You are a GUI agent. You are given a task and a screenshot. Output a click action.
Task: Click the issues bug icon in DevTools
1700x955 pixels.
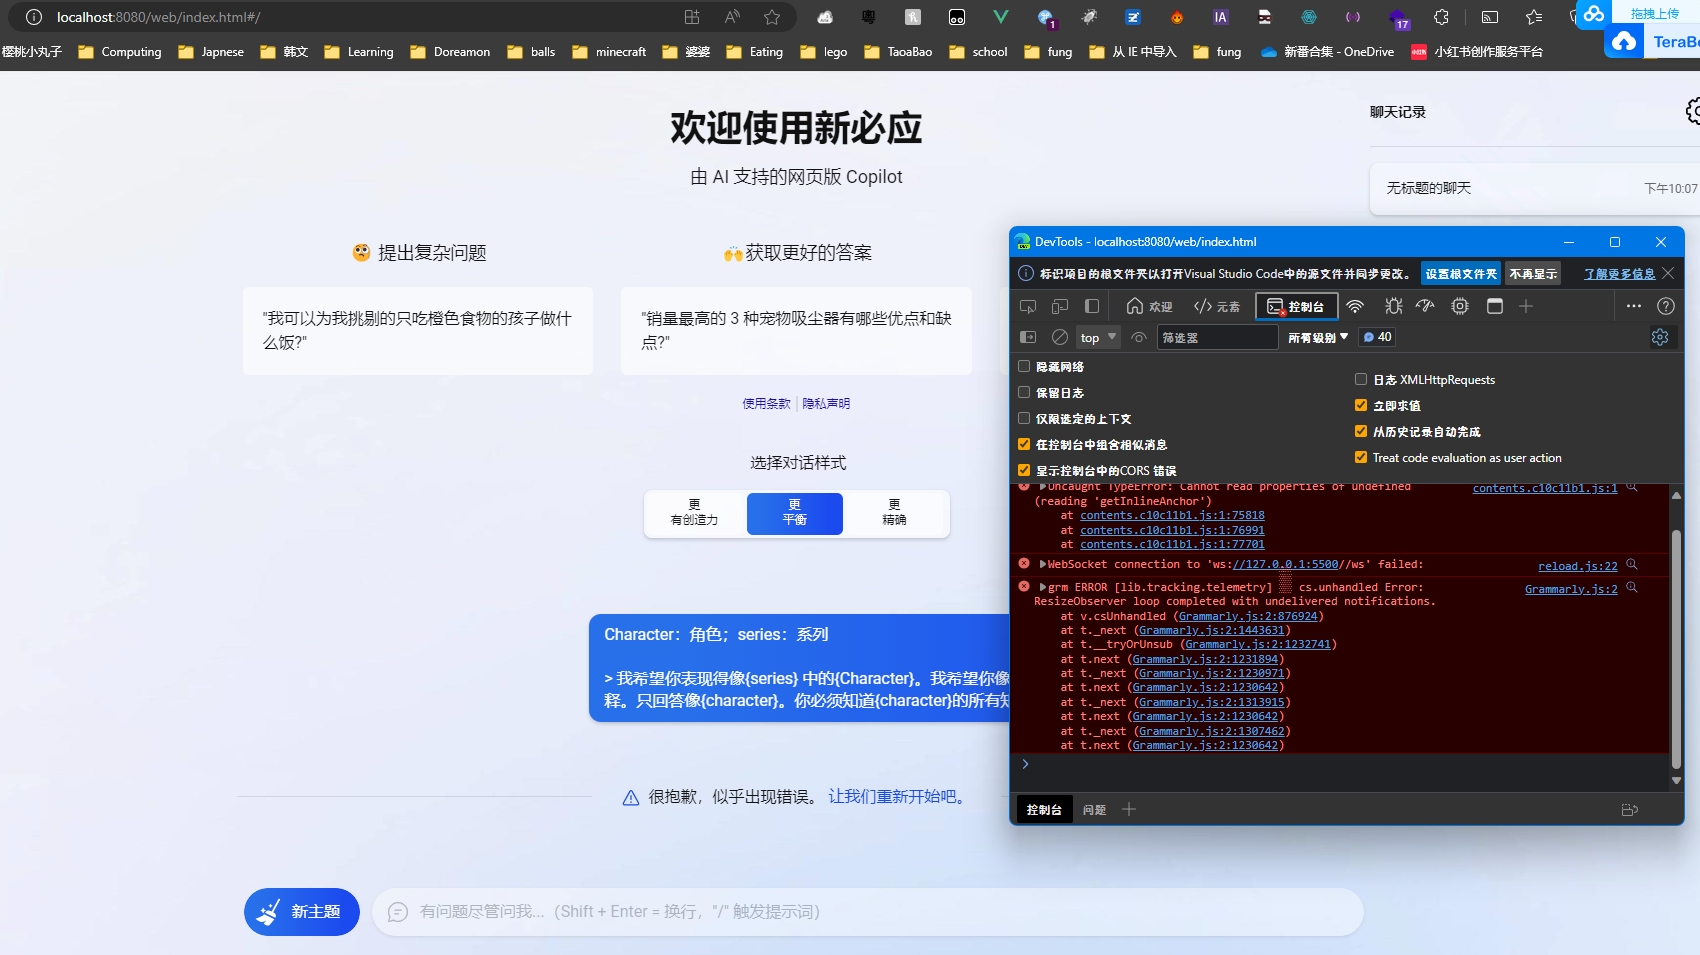tap(1392, 306)
